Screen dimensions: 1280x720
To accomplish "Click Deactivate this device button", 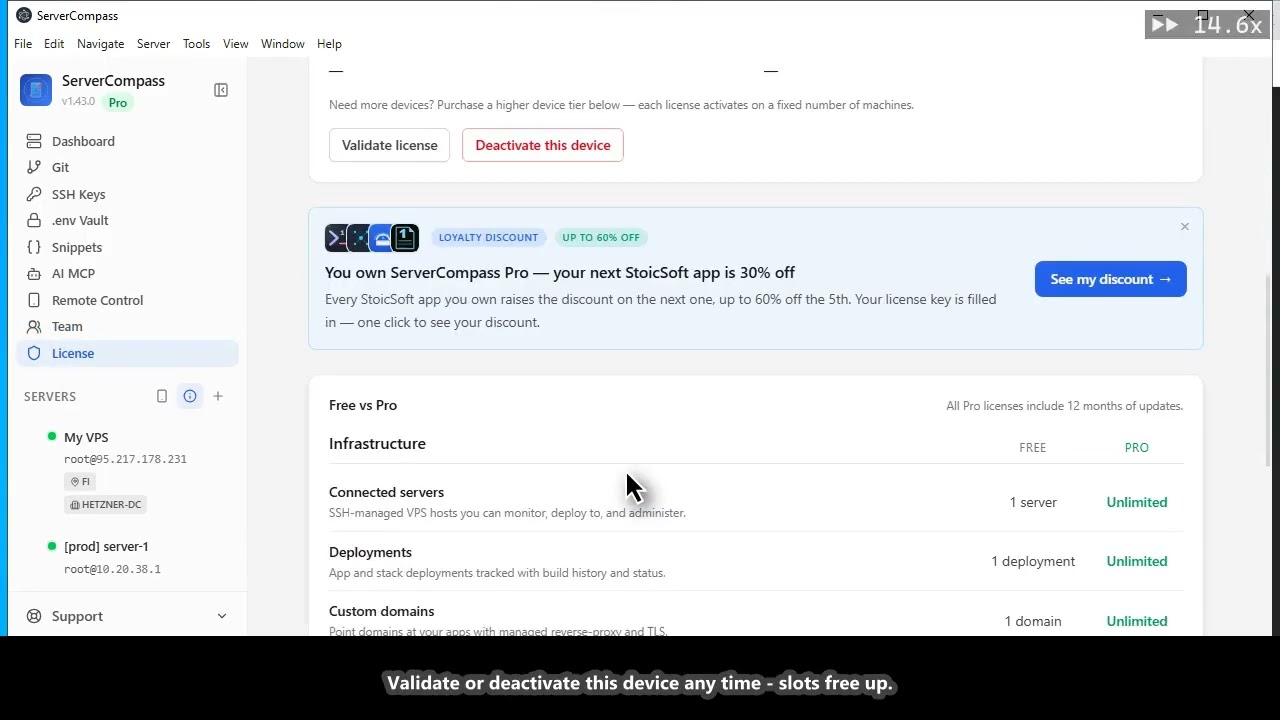I will [x=543, y=145].
